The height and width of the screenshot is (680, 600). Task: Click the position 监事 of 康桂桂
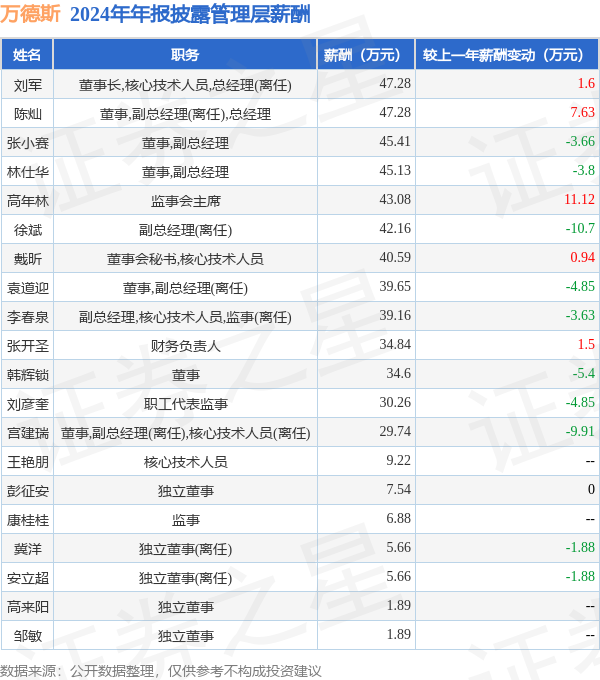185,520
